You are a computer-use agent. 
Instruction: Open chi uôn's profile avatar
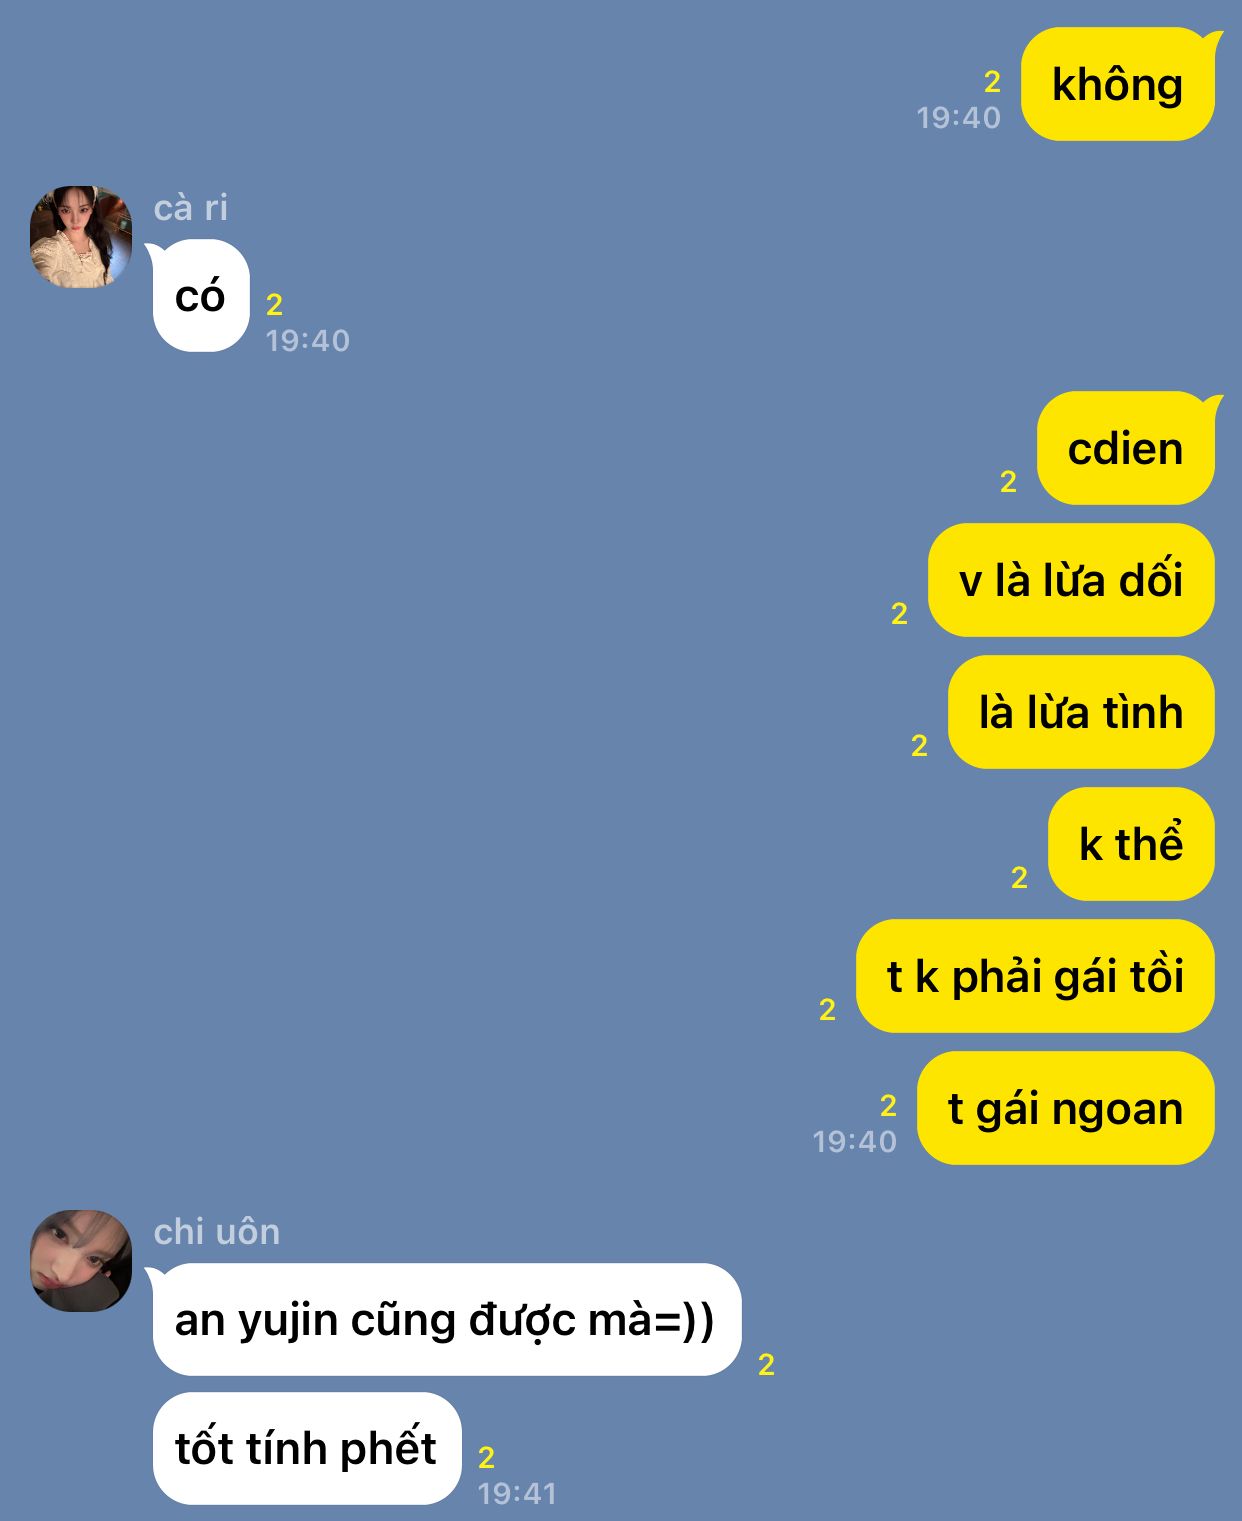pos(81,1261)
